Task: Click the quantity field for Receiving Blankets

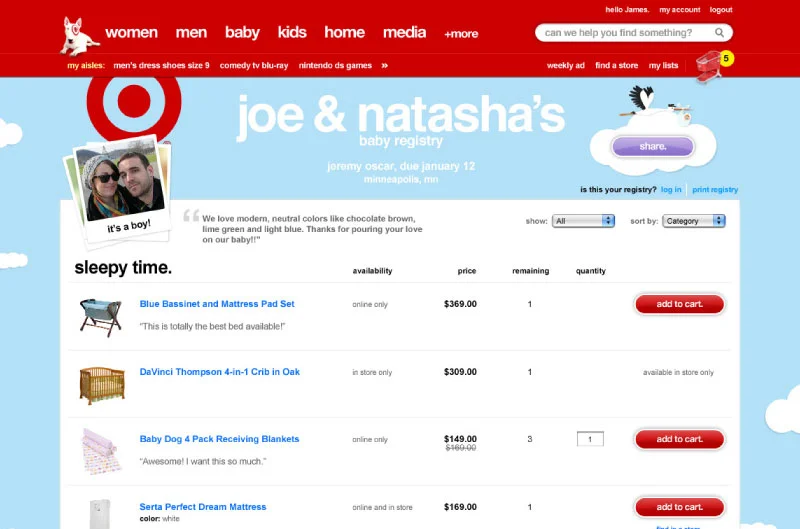Action: (x=590, y=439)
